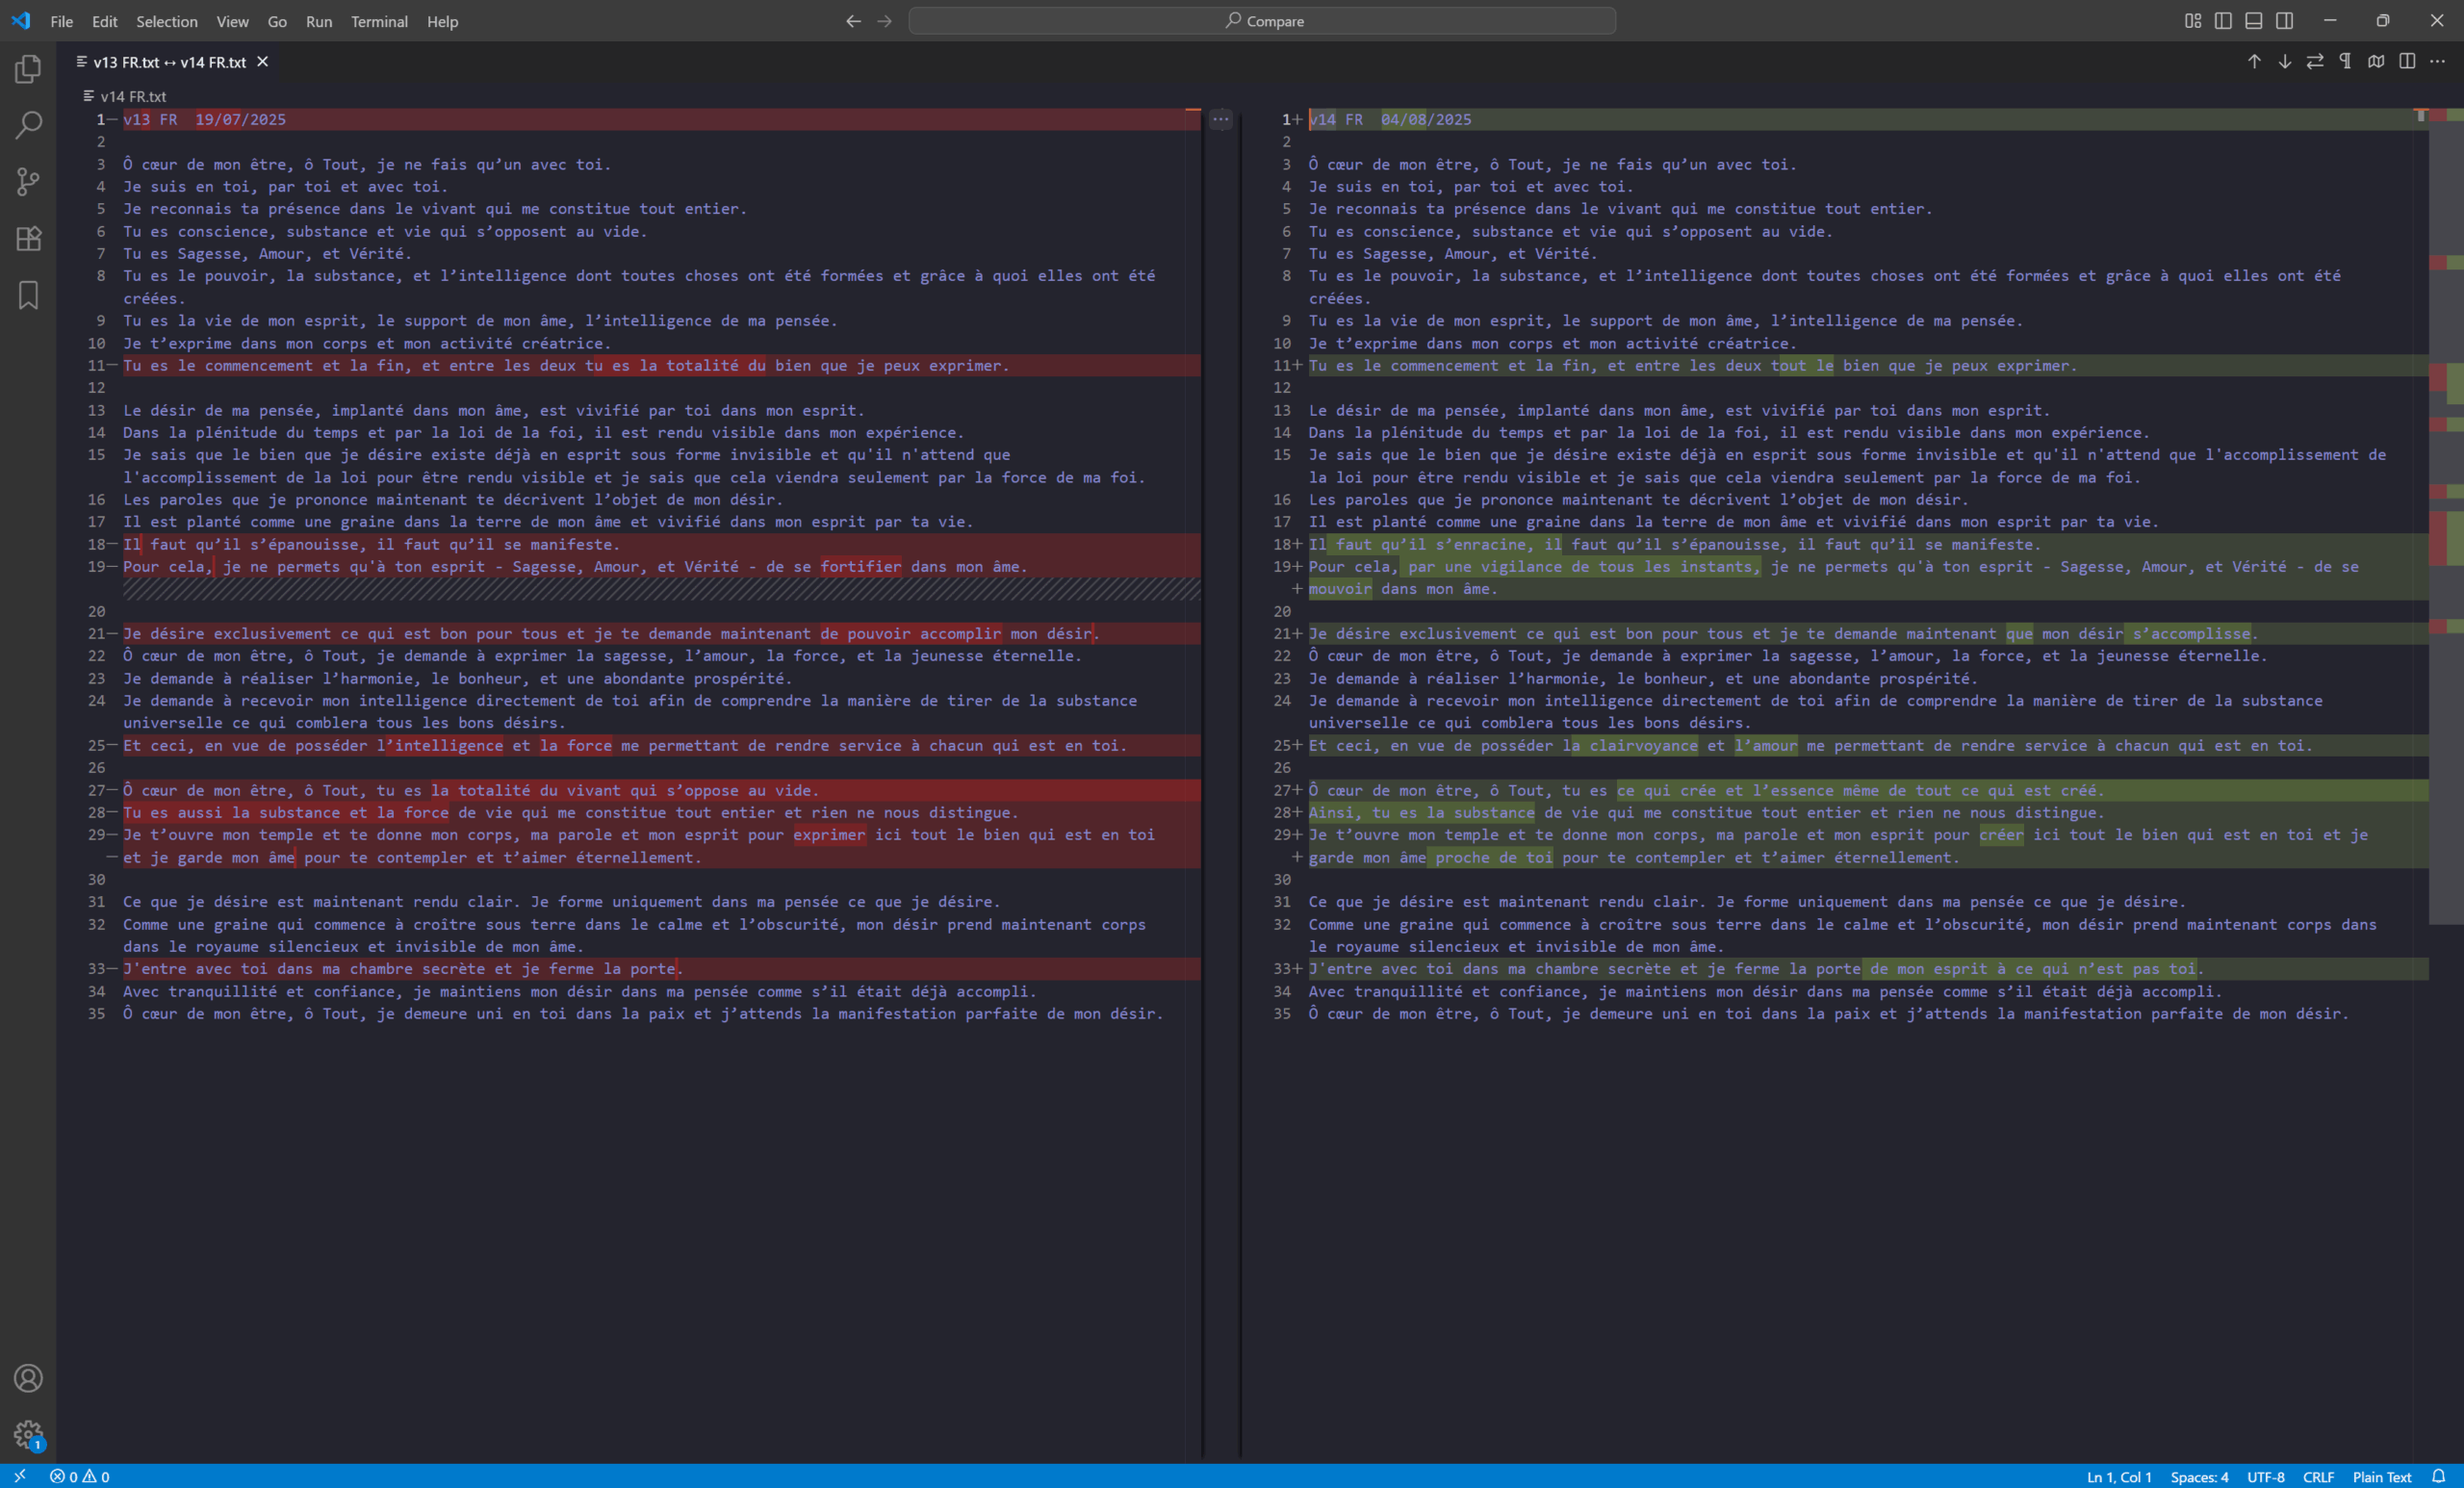Screen dimensions: 2464x1488
Task: Open the Bookmarks activity bar icon
Action: (28, 295)
